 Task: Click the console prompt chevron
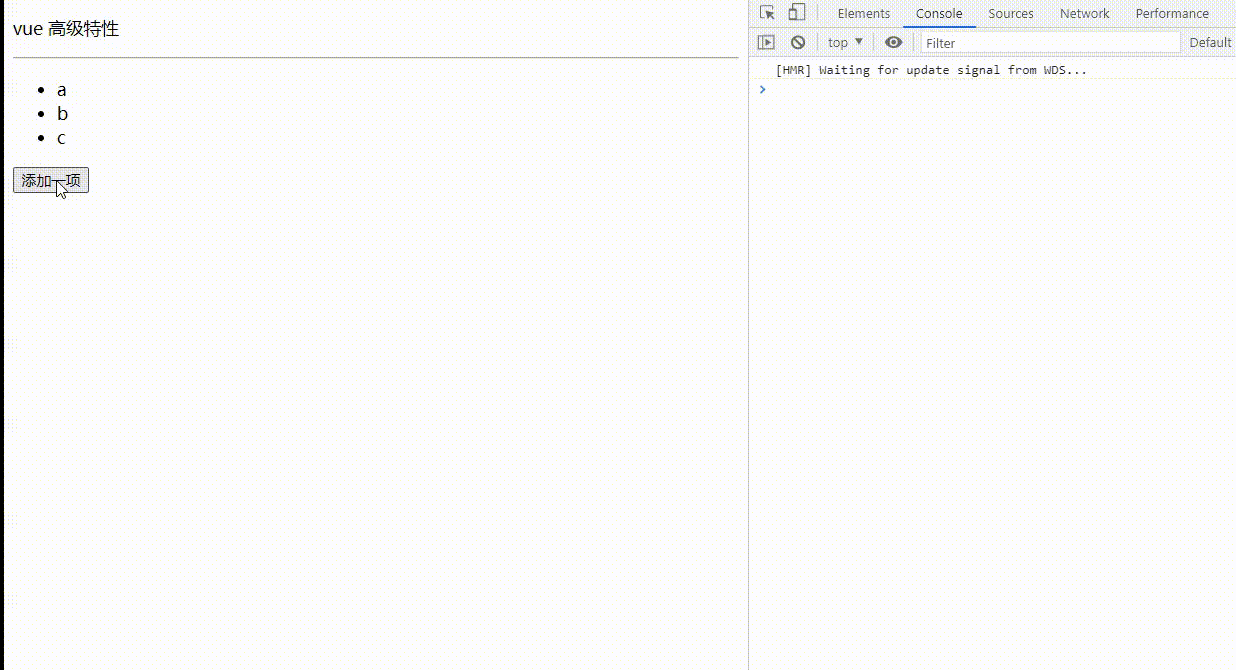pos(762,89)
